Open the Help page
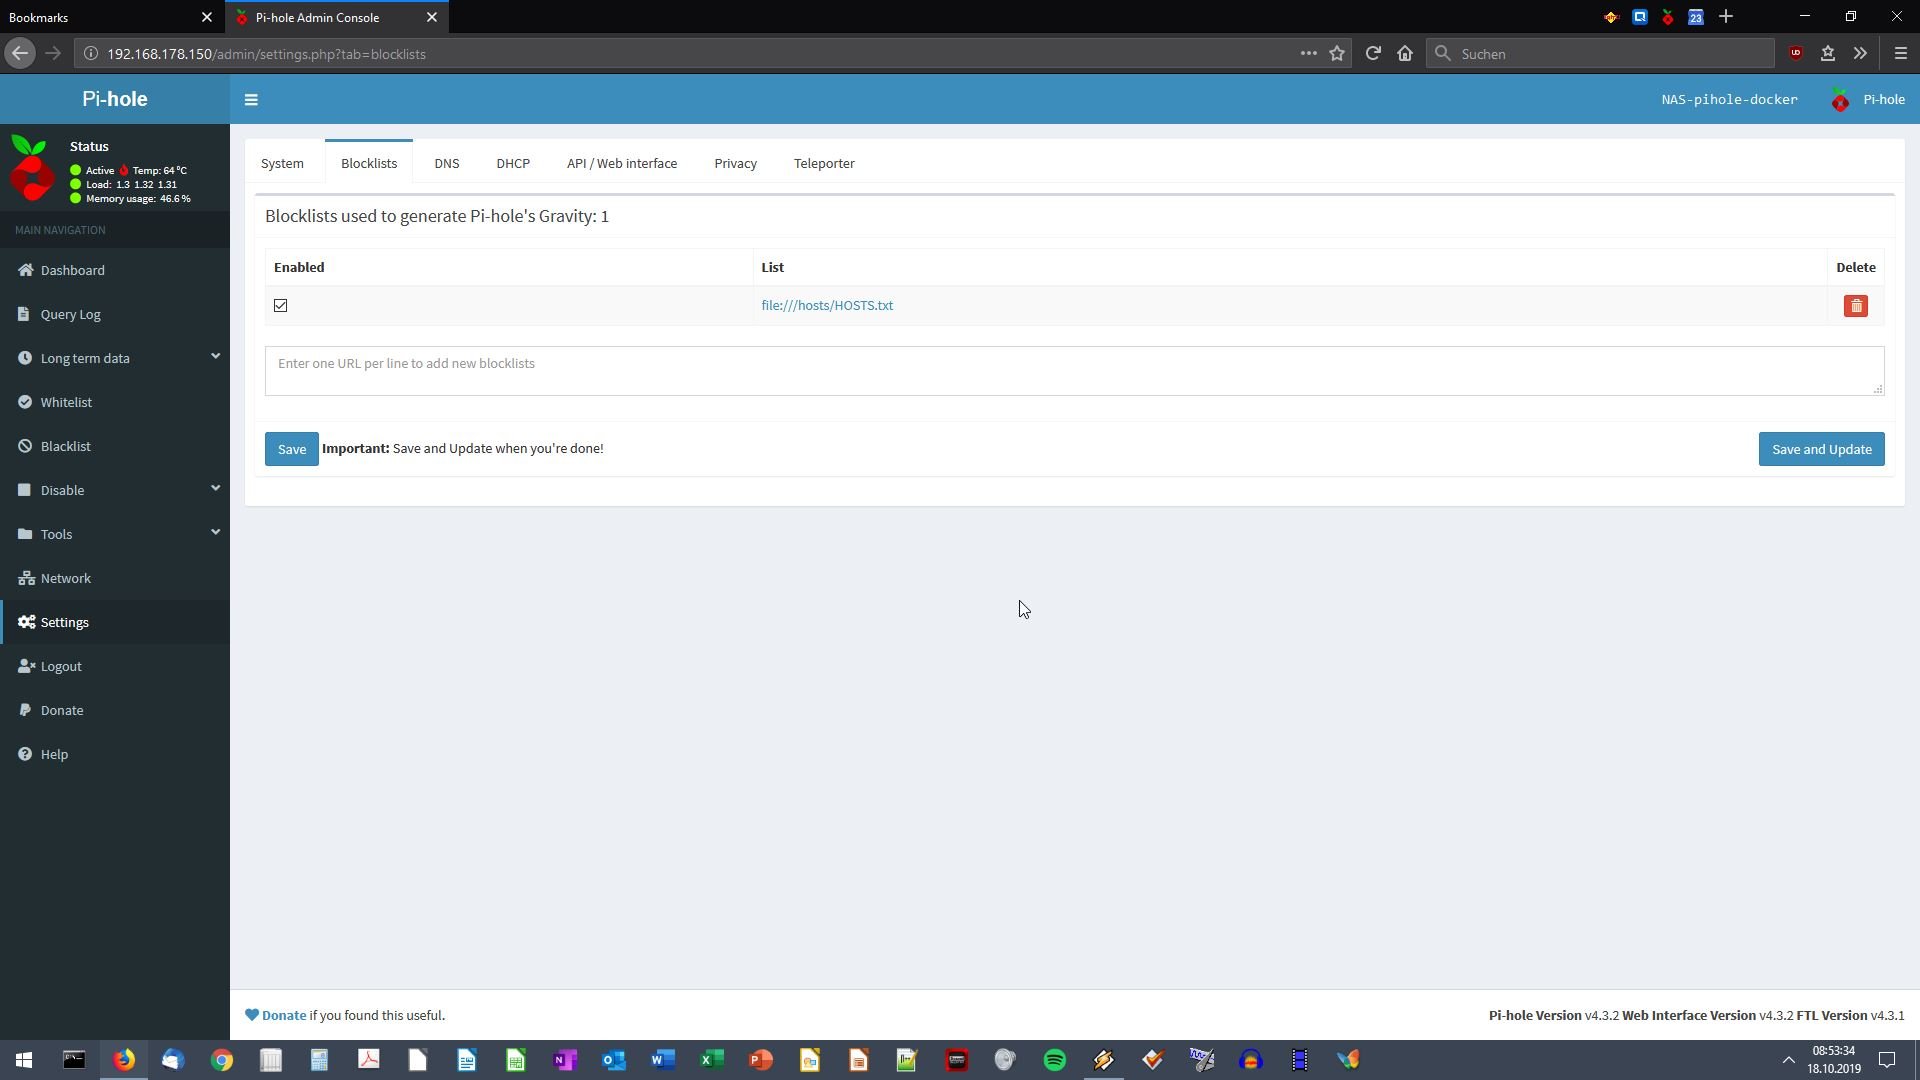This screenshot has width=1920, height=1080. [115, 754]
